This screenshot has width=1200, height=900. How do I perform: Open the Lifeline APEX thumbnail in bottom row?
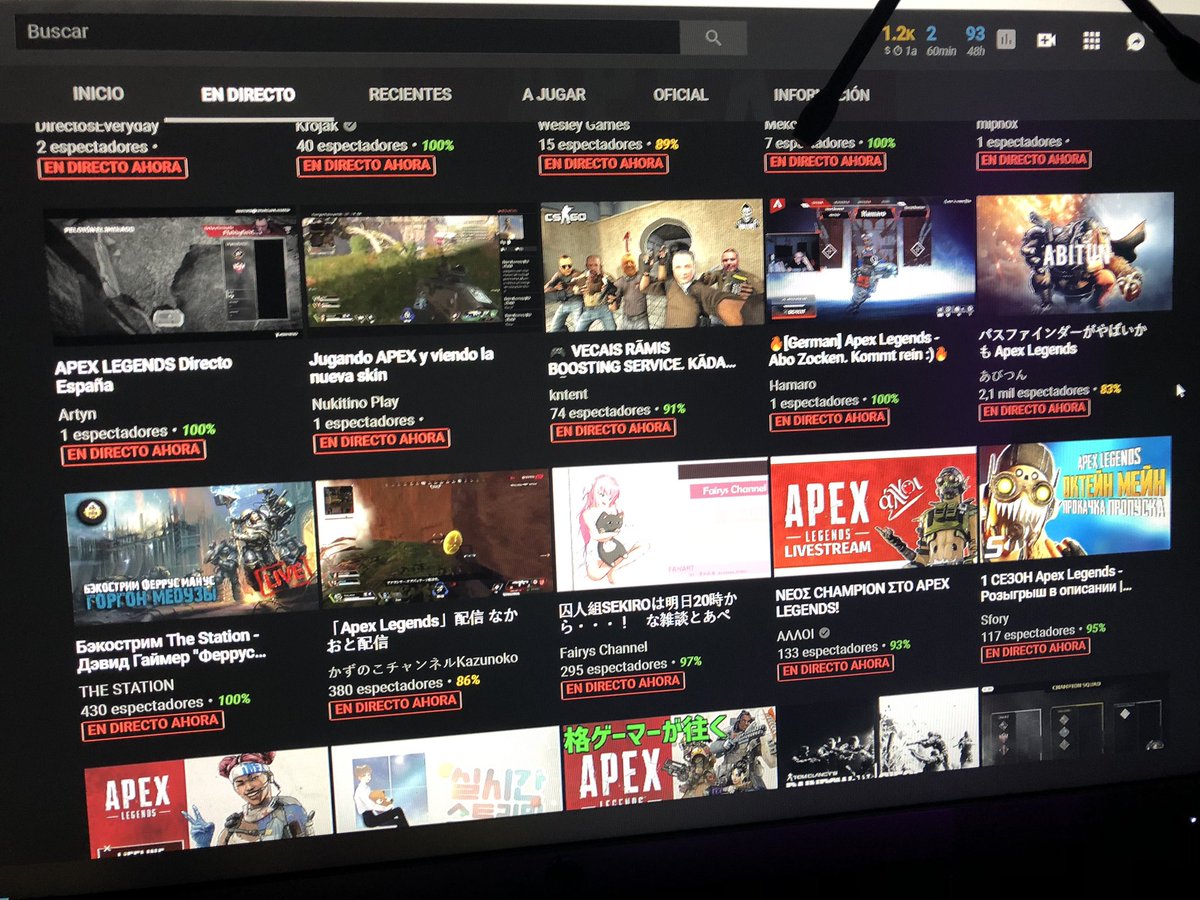pyautogui.click(x=207, y=804)
